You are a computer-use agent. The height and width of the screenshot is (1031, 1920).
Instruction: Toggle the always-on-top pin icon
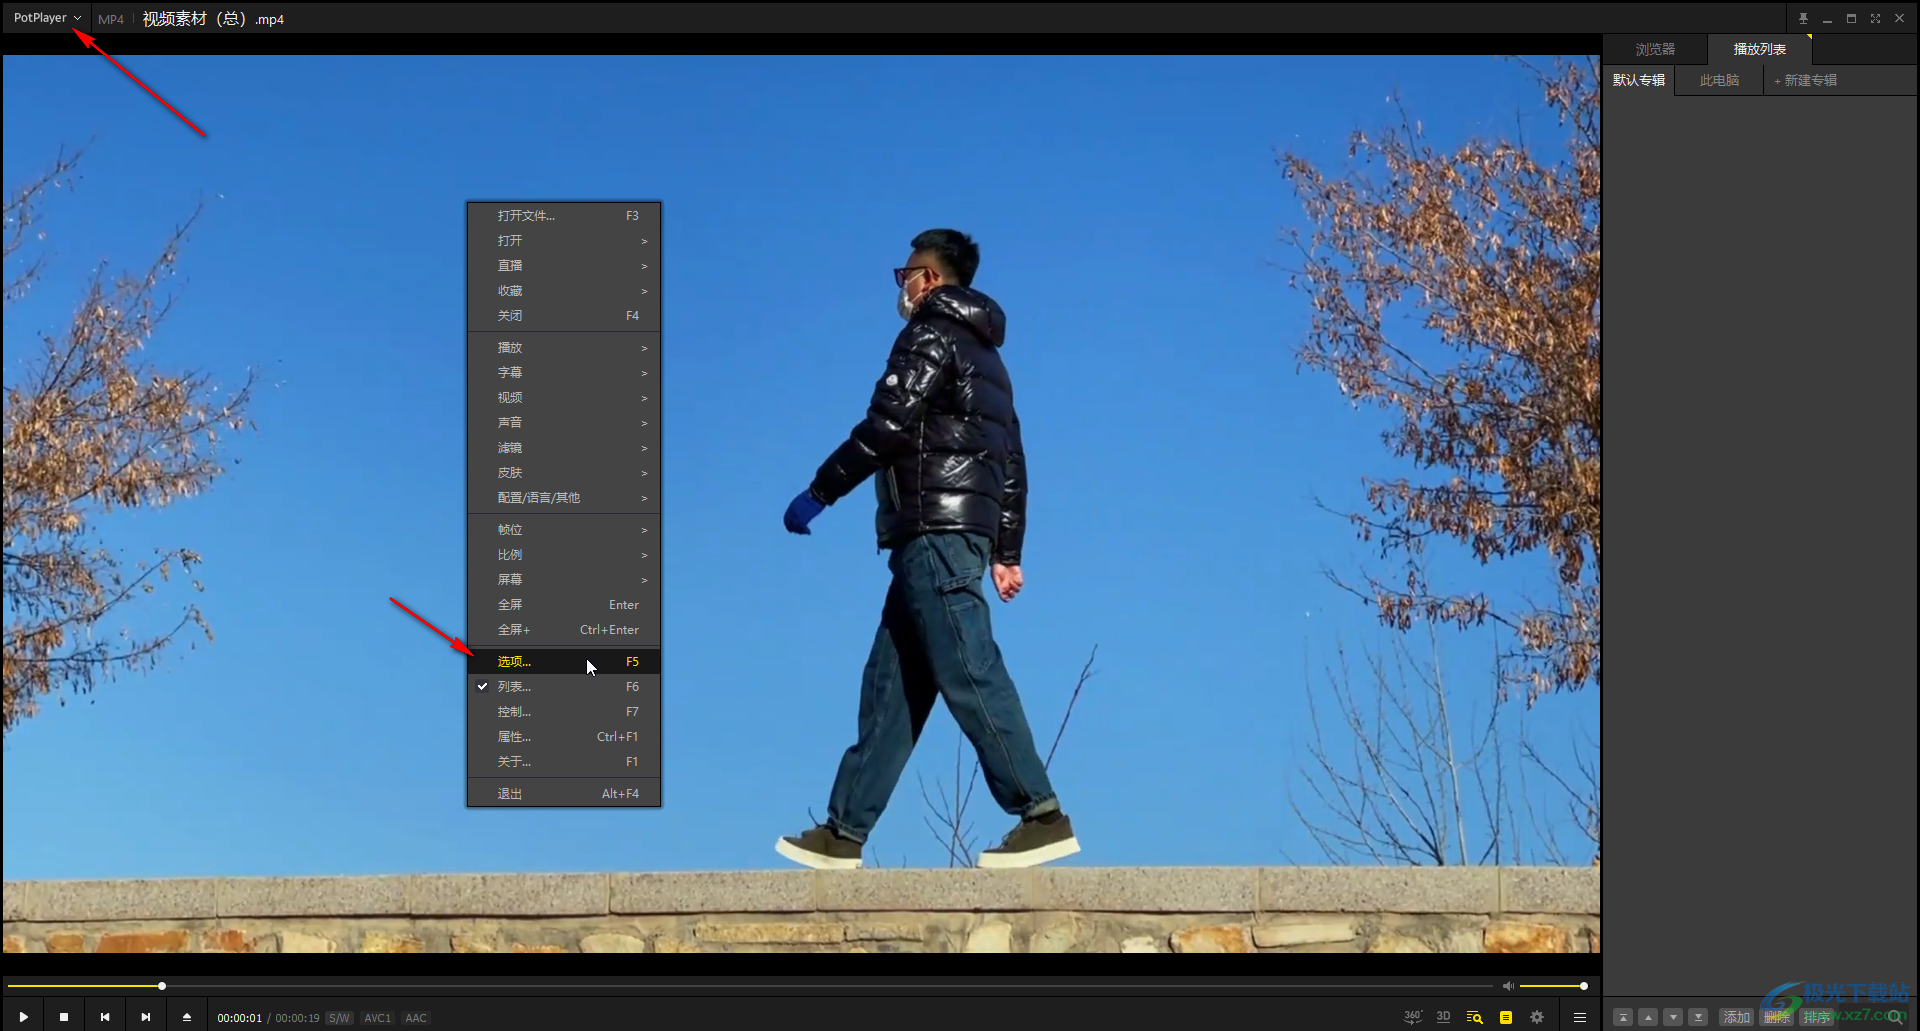click(x=1803, y=18)
